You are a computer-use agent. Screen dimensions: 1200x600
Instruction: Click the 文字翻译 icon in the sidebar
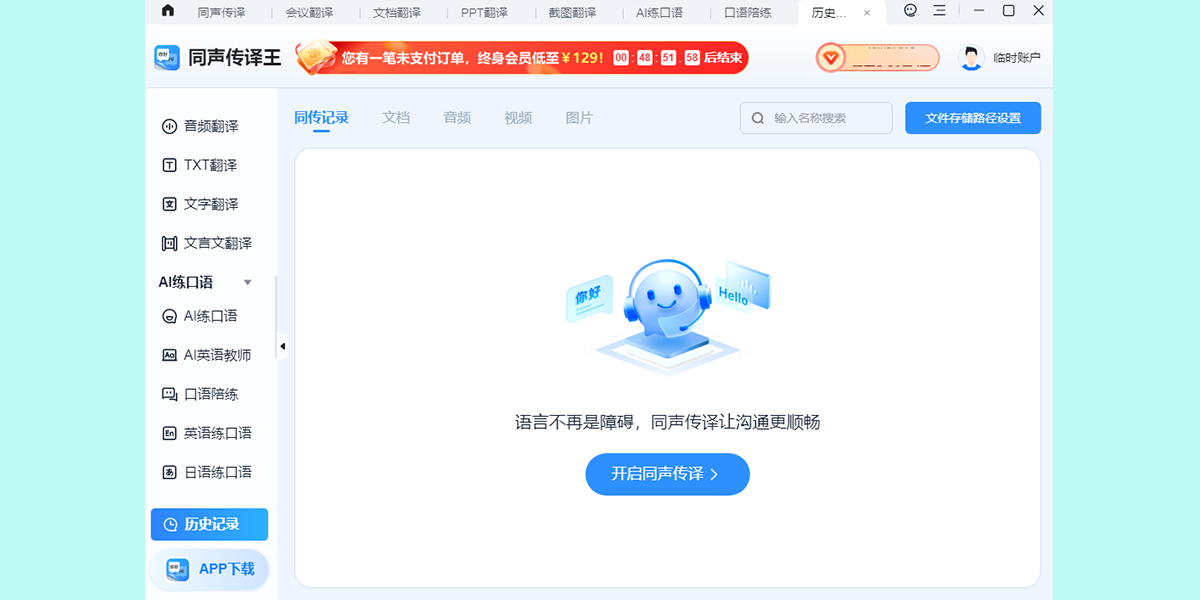[169, 205]
